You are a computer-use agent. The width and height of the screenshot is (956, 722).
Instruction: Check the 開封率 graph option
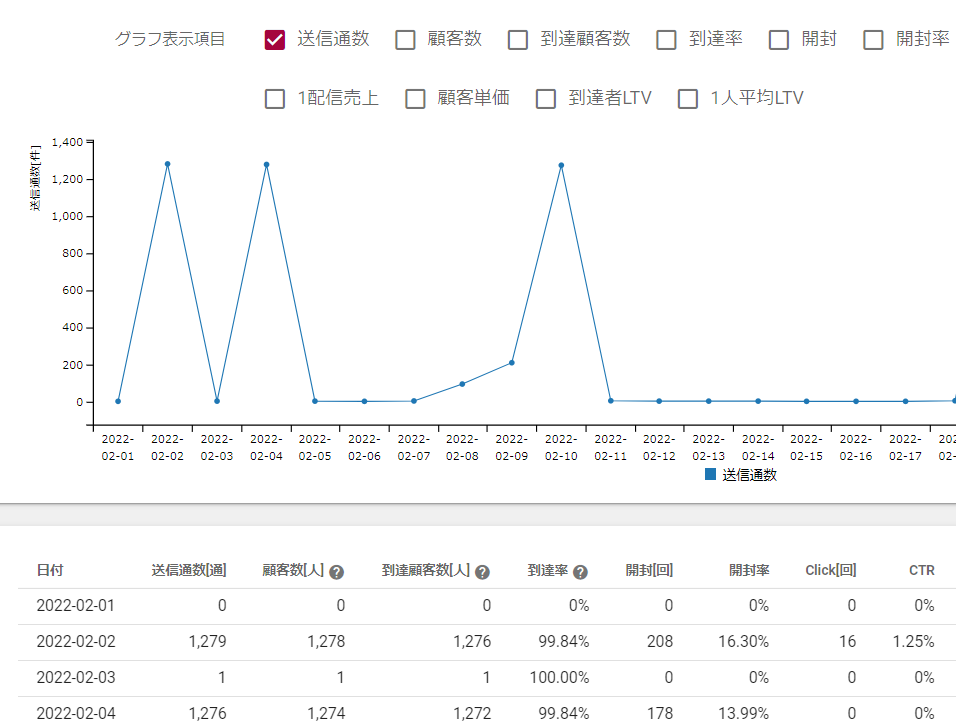873,40
